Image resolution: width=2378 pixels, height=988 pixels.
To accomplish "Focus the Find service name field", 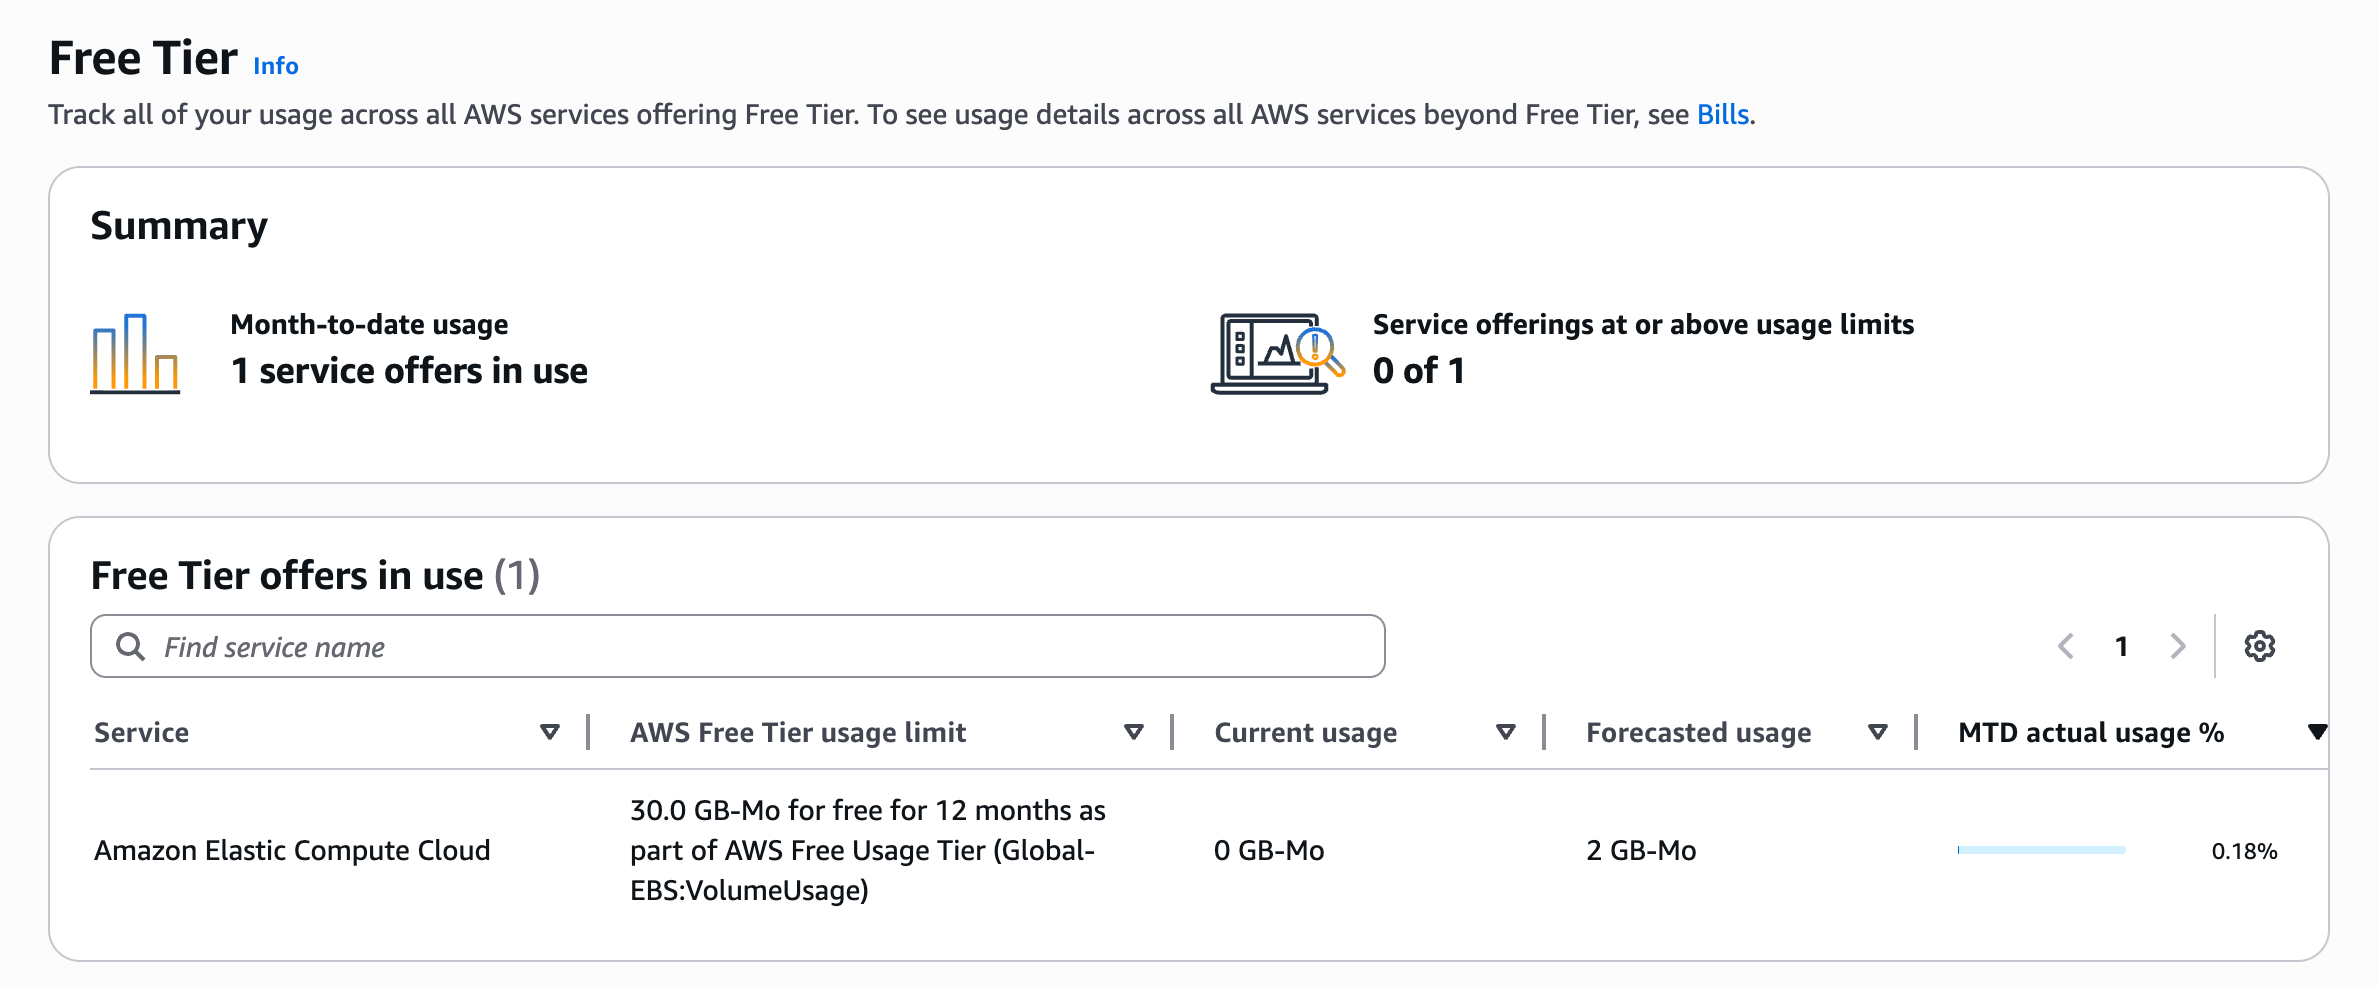I will click(738, 646).
